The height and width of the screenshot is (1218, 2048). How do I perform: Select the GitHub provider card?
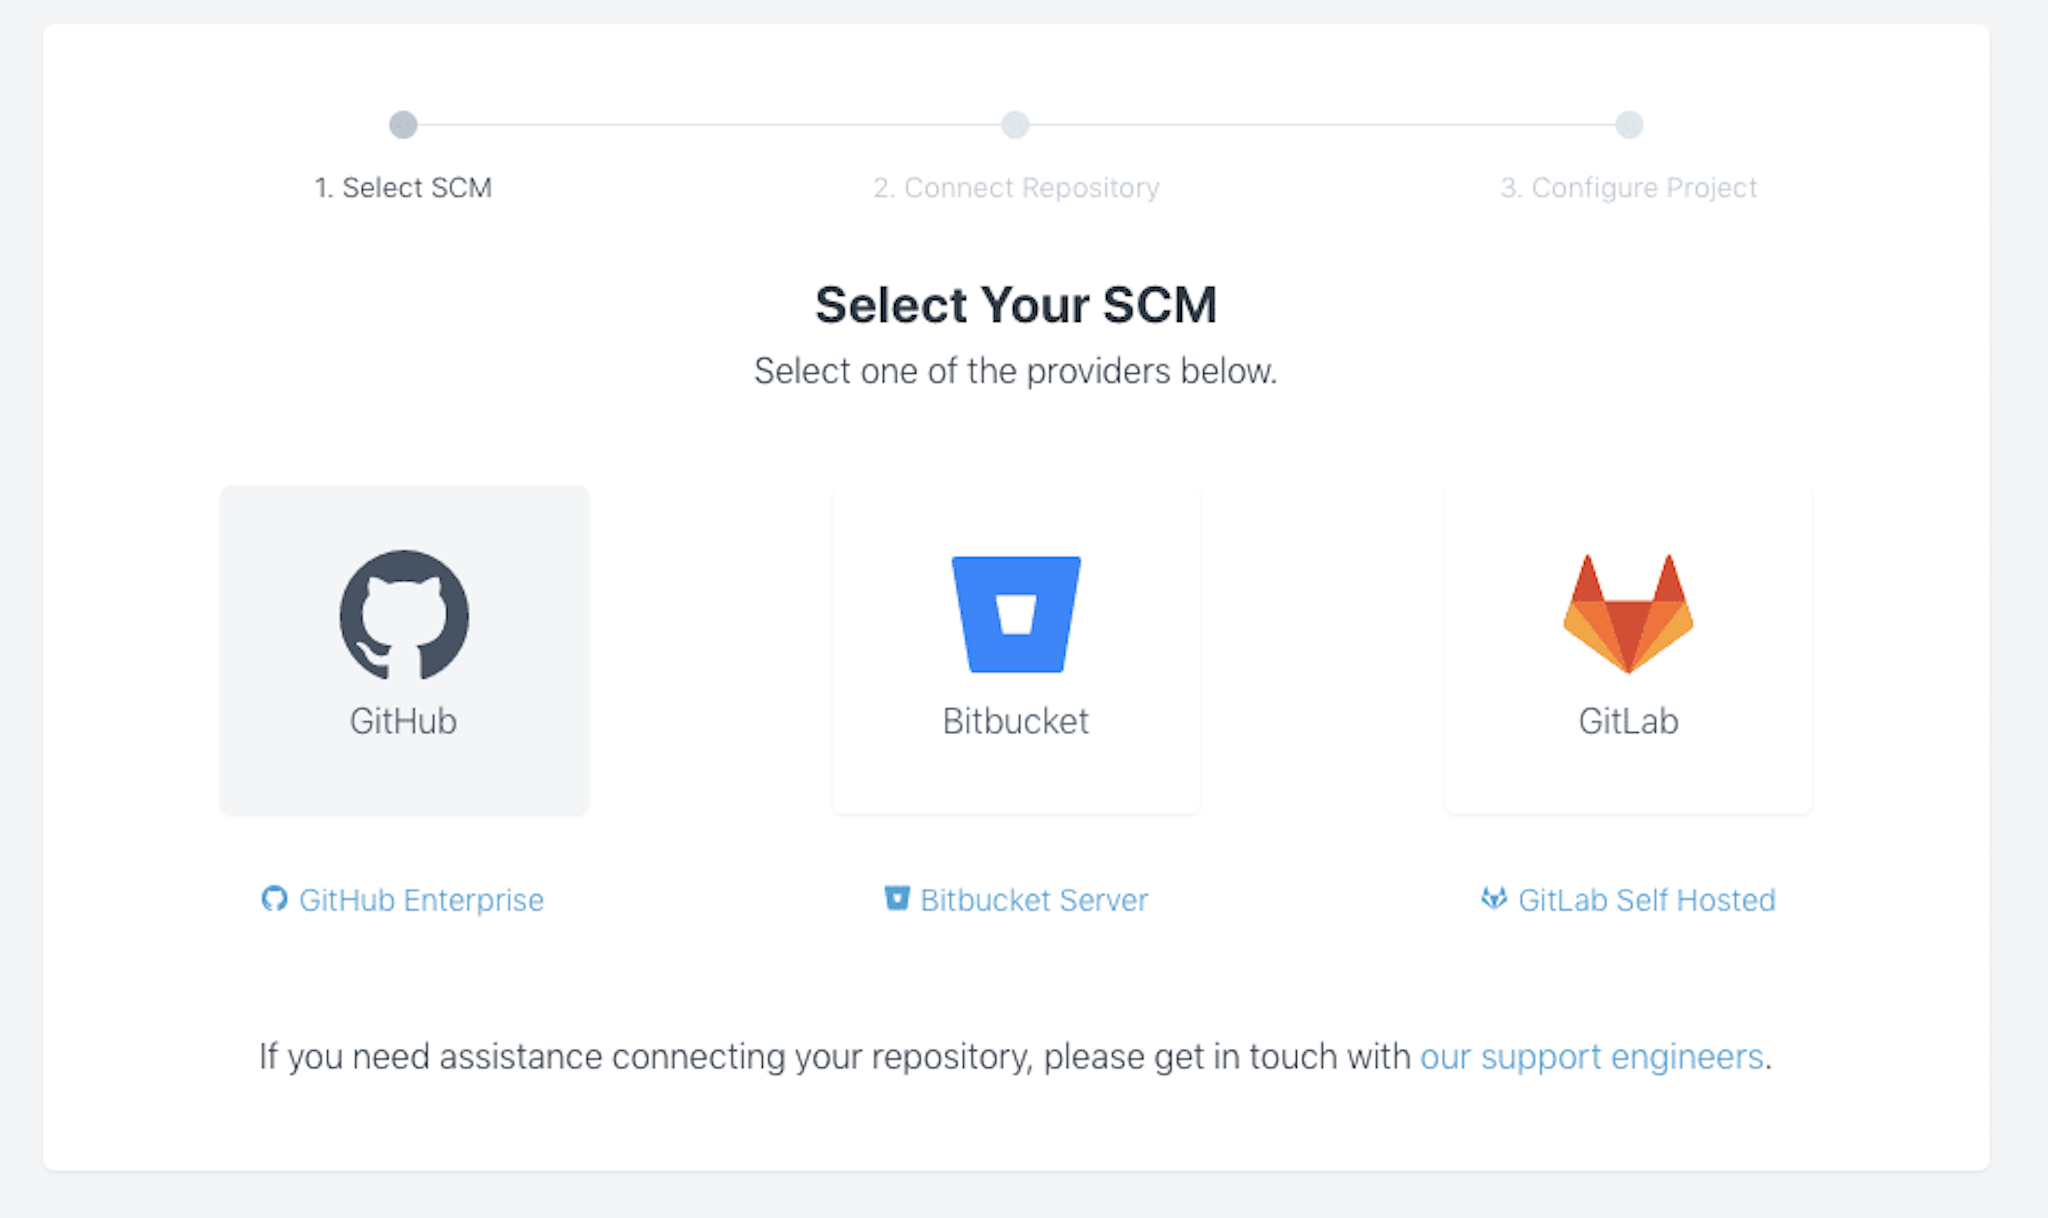coord(404,650)
